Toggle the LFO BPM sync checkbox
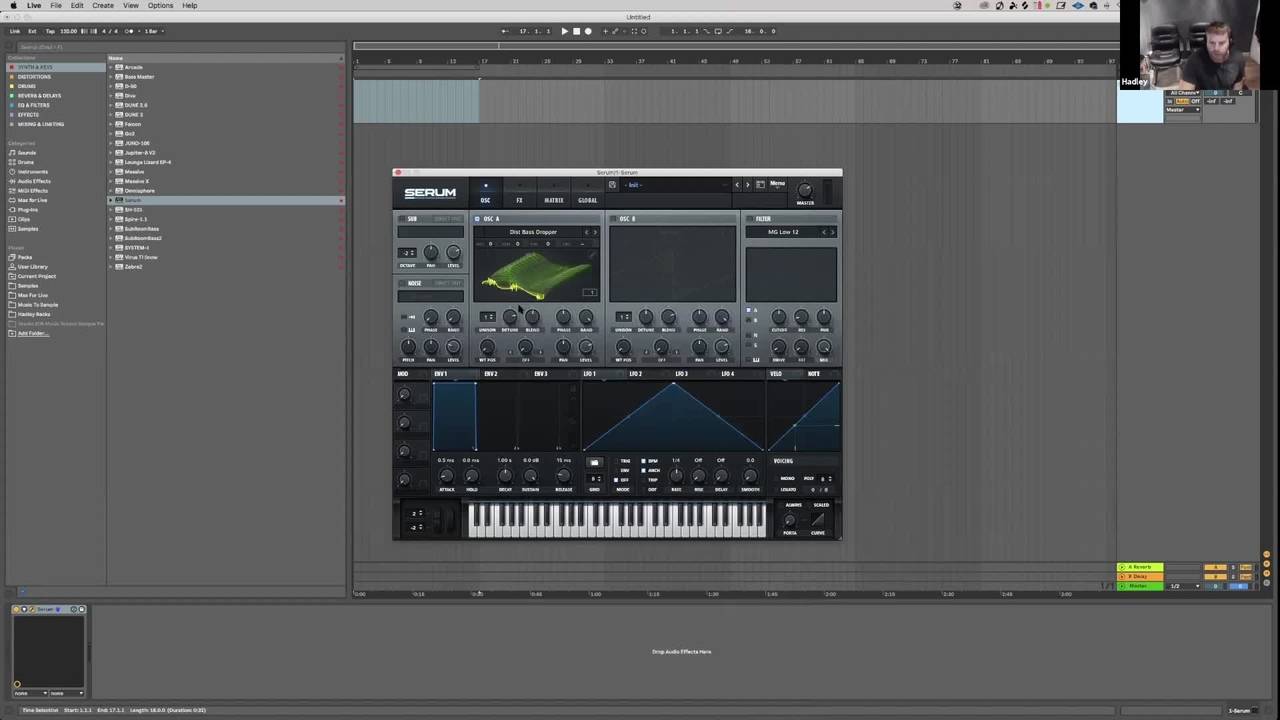Viewport: 1280px width, 720px height. pos(643,461)
